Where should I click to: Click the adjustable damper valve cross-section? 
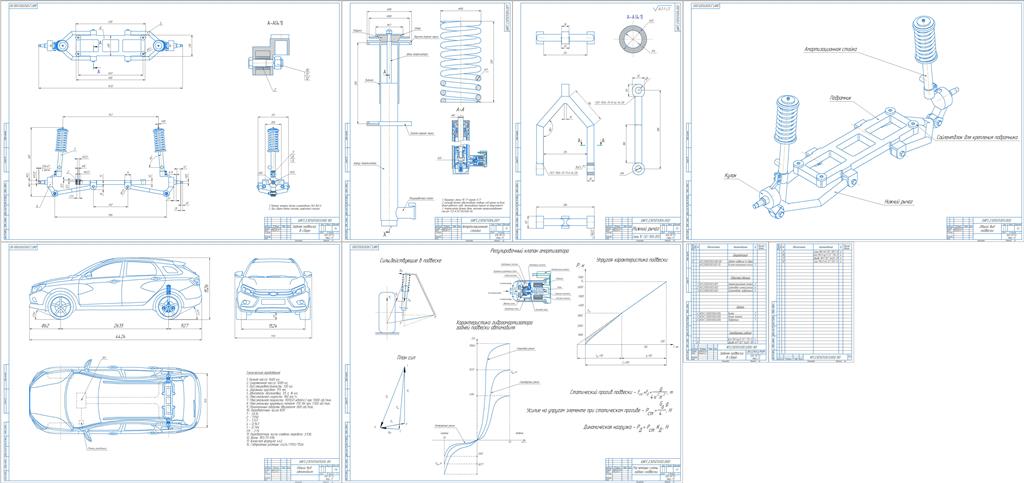[x=533, y=288]
